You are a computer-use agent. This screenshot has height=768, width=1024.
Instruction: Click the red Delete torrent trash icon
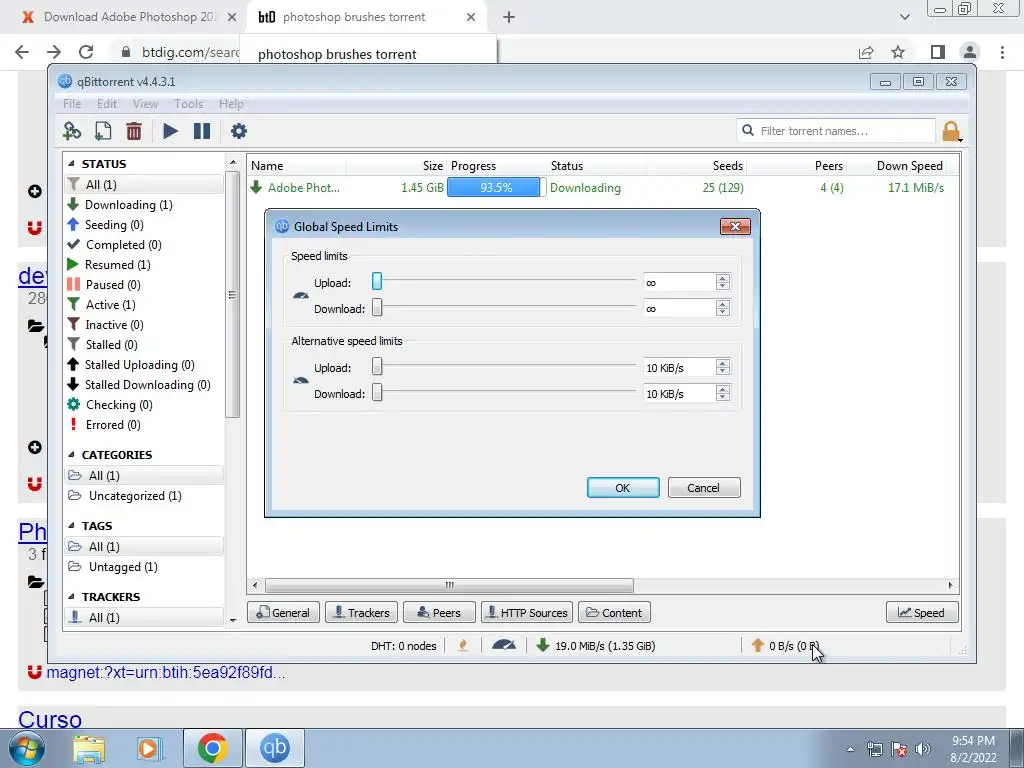coord(134,131)
